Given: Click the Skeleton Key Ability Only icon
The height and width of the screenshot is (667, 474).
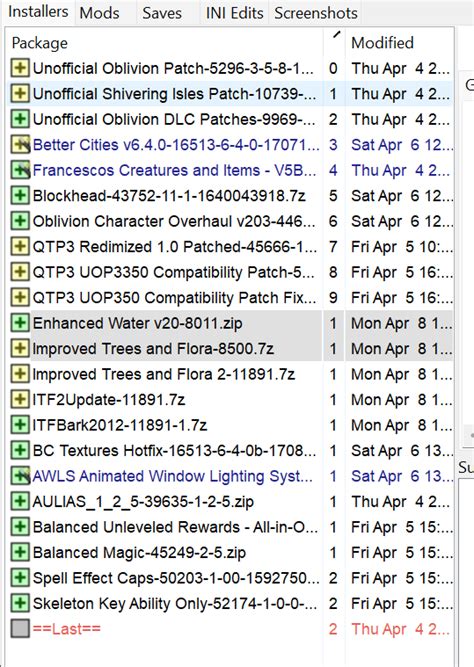Looking at the screenshot, I should pos(20,603).
